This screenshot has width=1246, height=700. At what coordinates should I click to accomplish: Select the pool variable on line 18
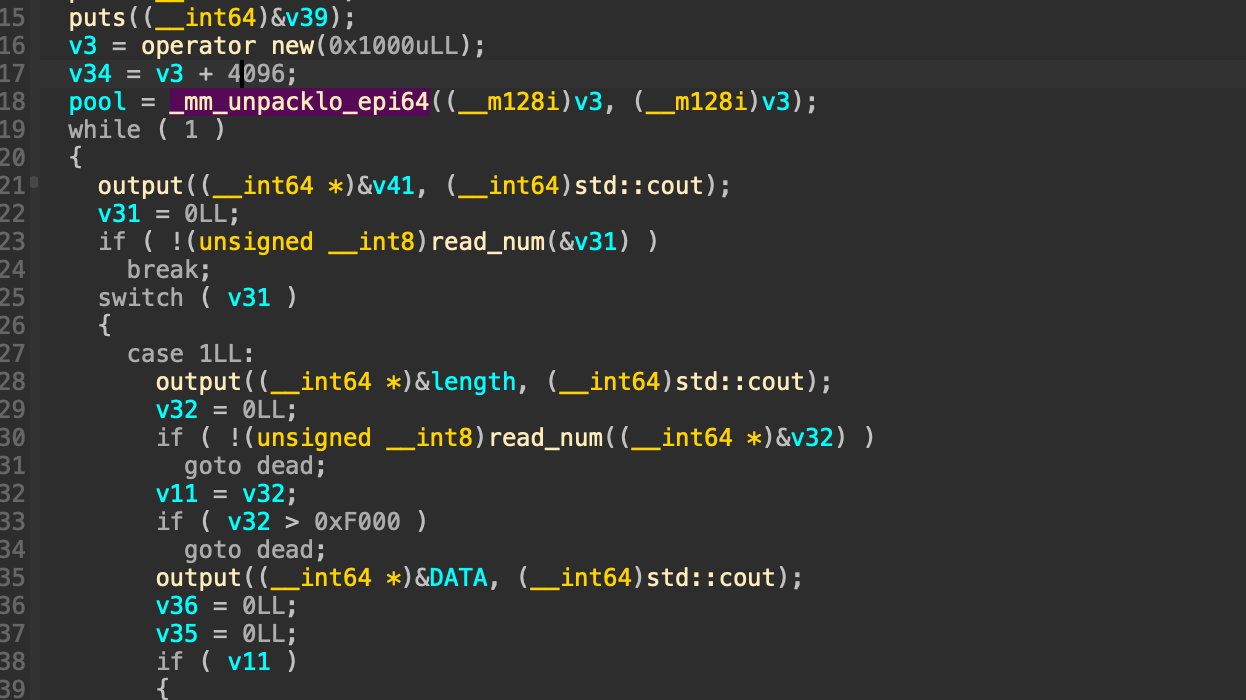[x=97, y=102]
